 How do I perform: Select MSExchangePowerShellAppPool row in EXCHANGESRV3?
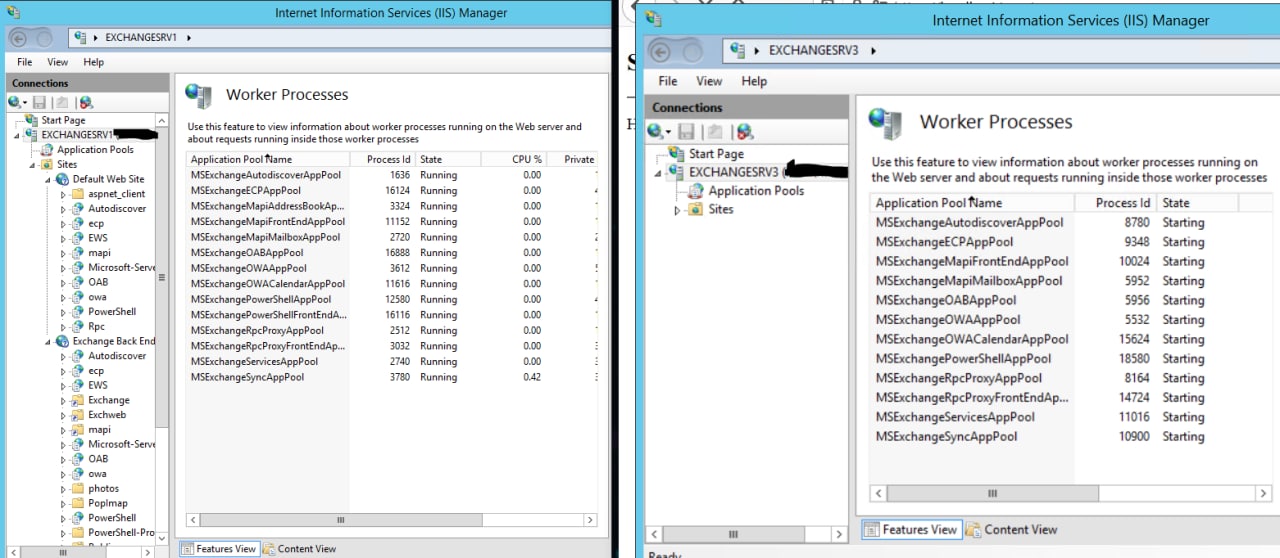click(1070, 359)
